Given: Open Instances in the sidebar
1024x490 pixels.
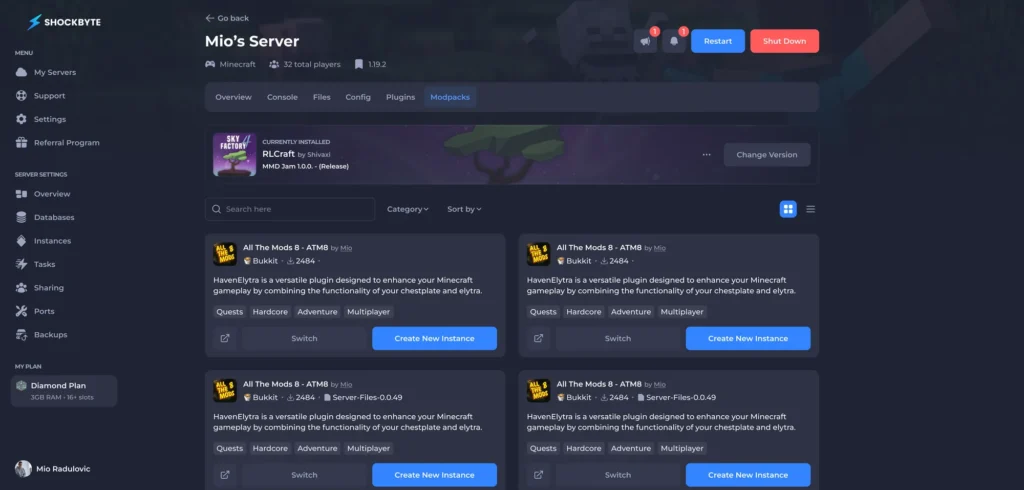Looking at the screenshot, I should [x=52, y=241].
